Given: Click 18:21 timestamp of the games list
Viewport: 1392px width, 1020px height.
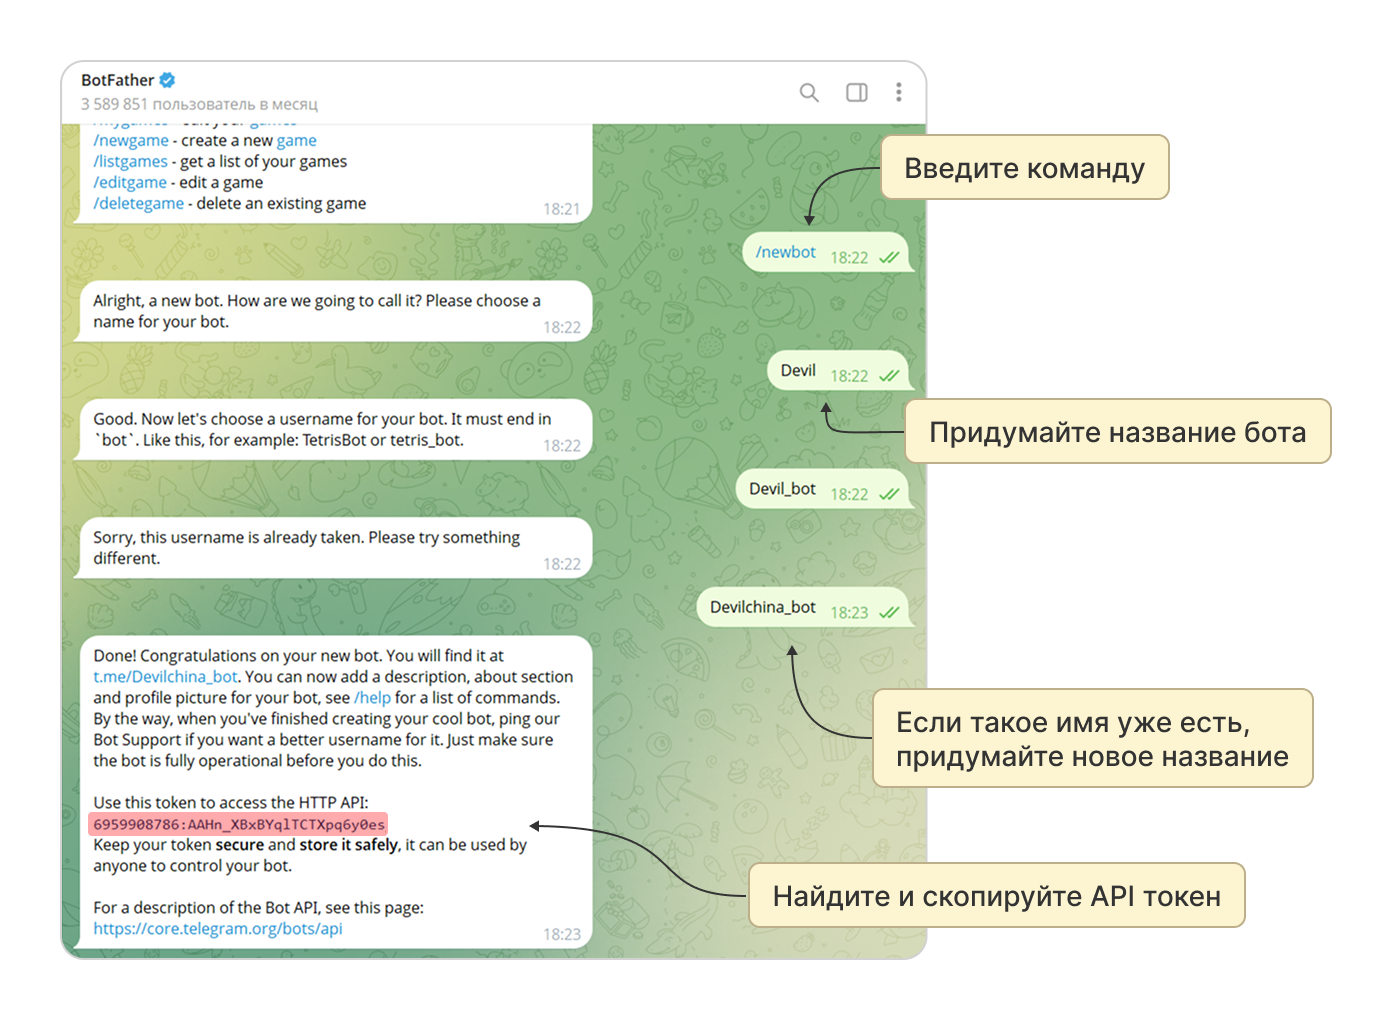Looking at the screenshot, I should click(562, 210).
